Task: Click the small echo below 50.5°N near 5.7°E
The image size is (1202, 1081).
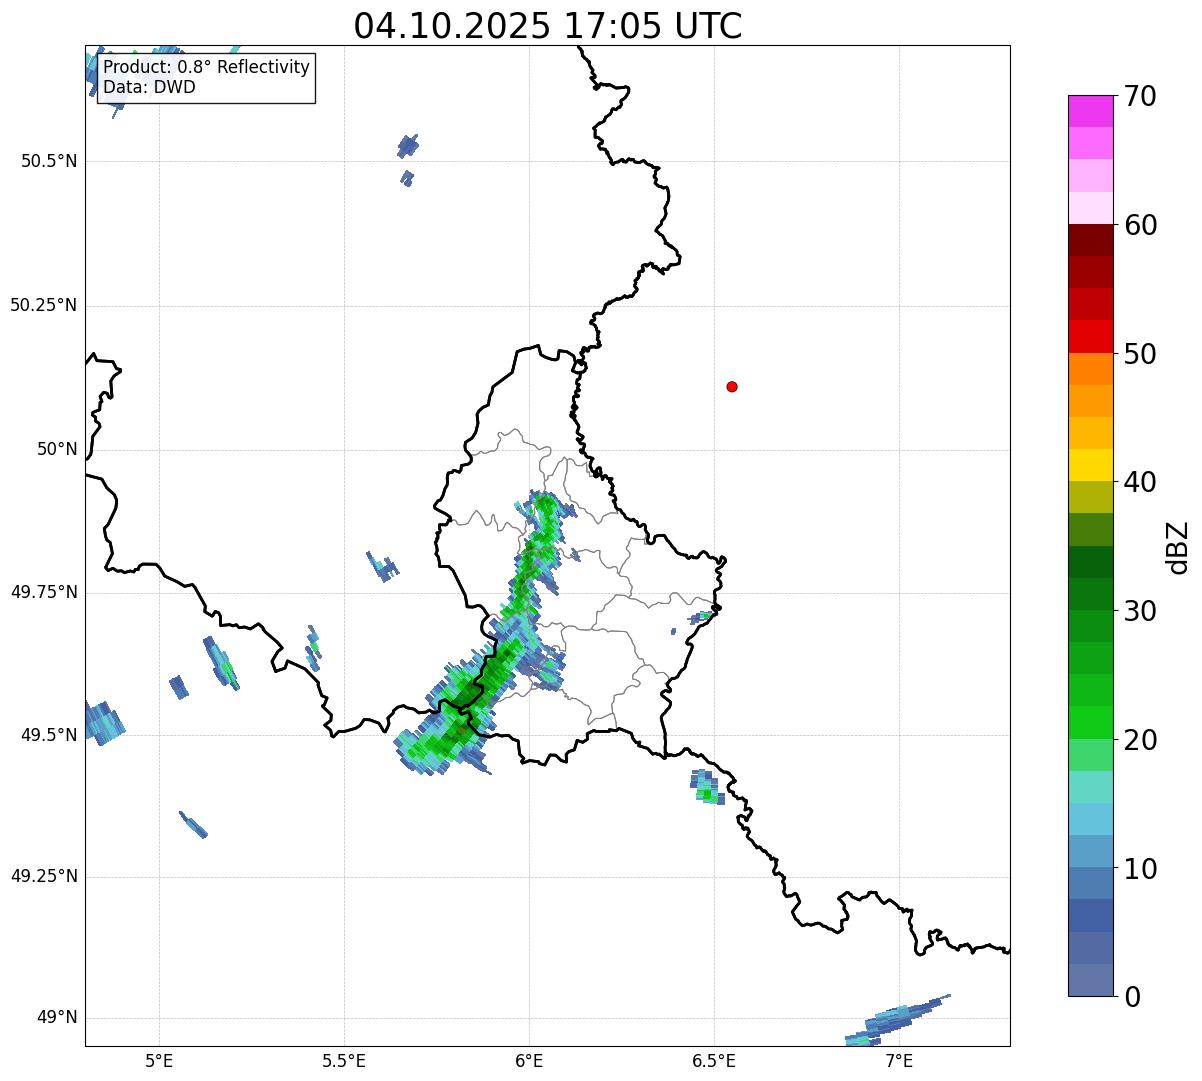Action: (x=407, y=179)
